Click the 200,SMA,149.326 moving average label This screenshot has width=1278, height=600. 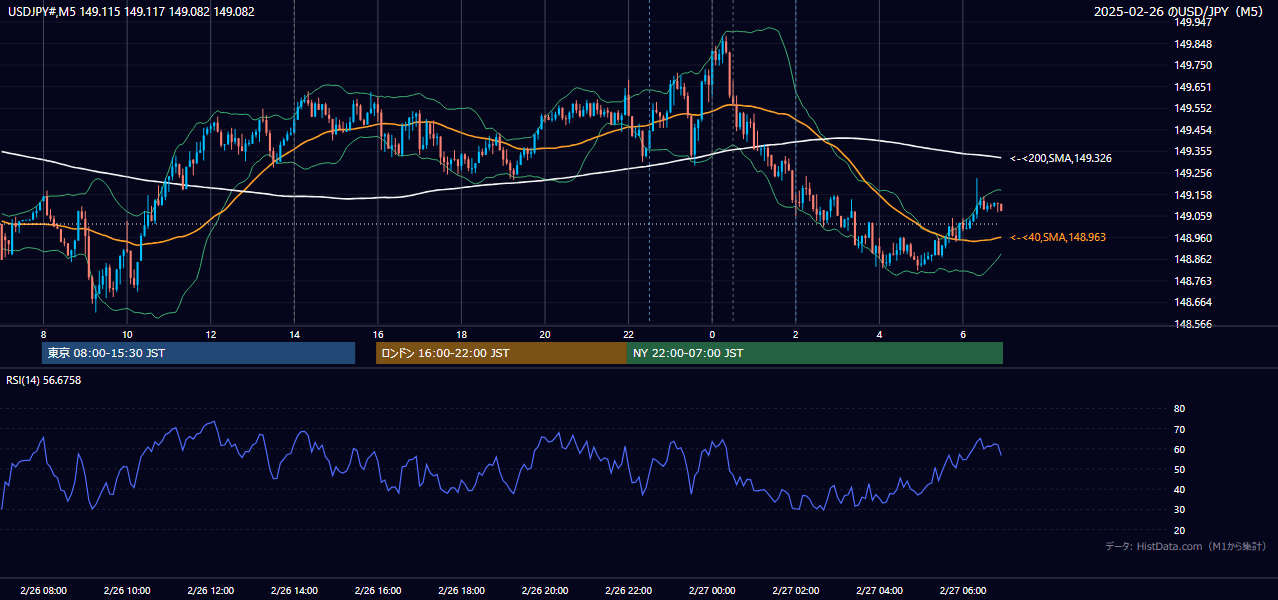(x=1061, y=158)
